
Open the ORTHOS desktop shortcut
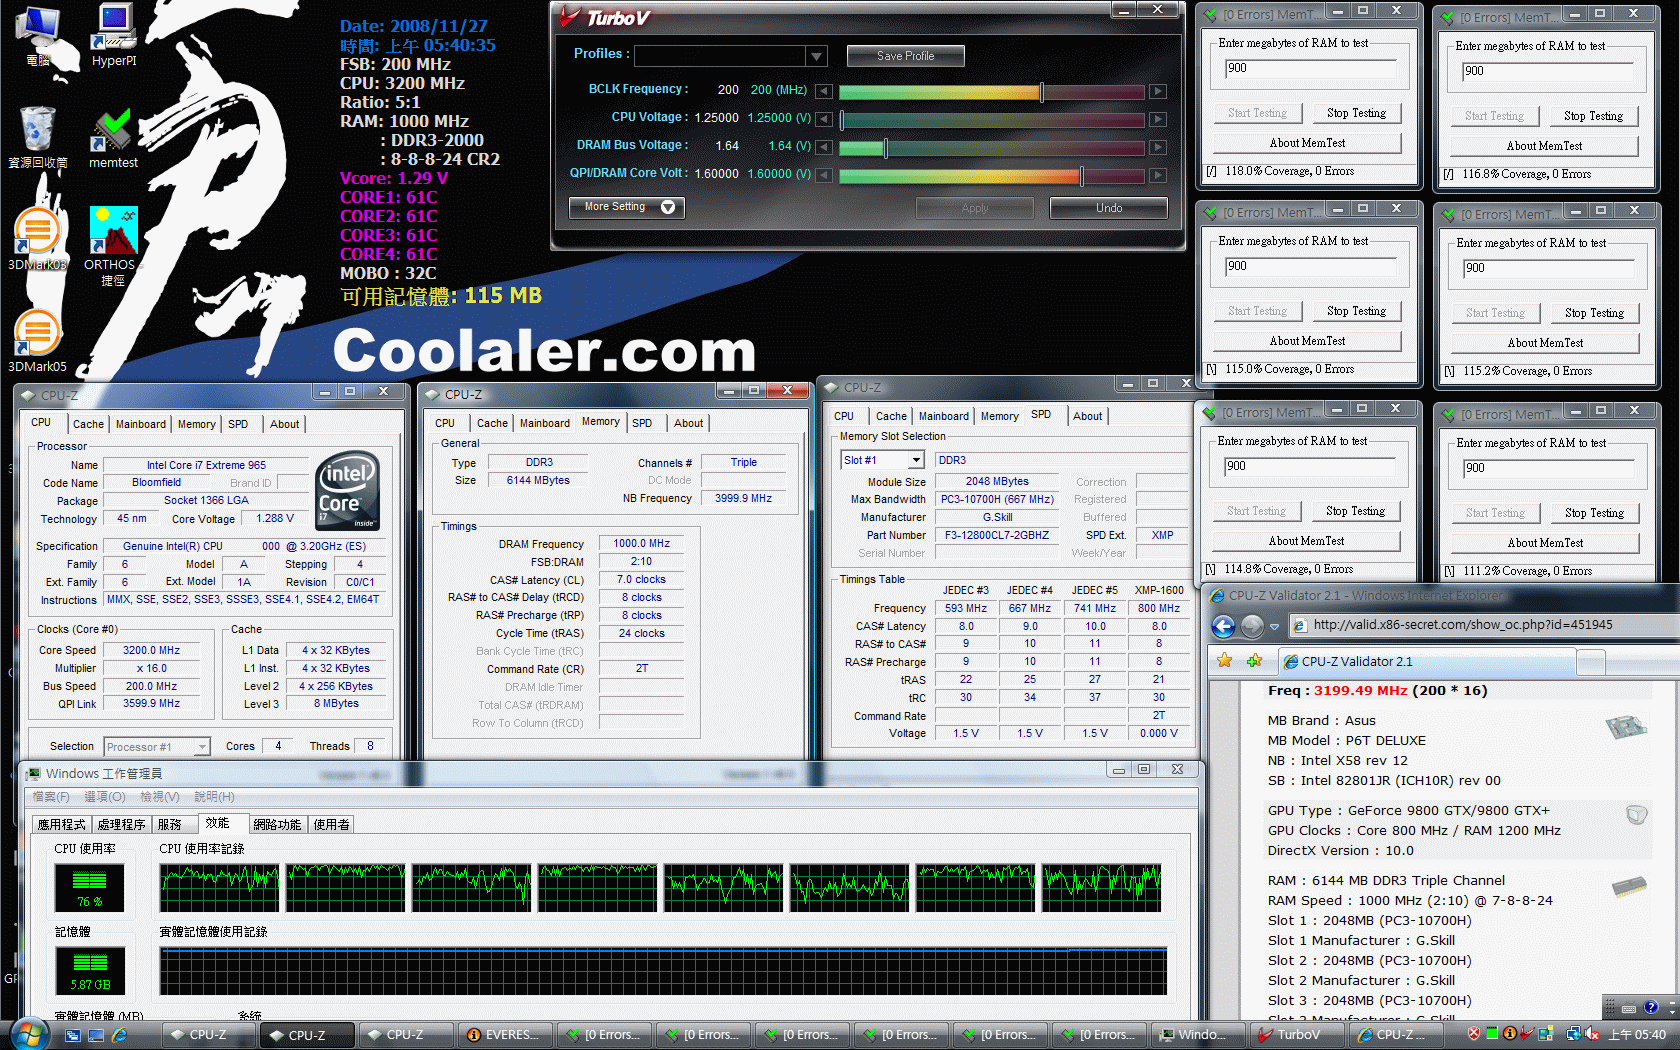113,246
